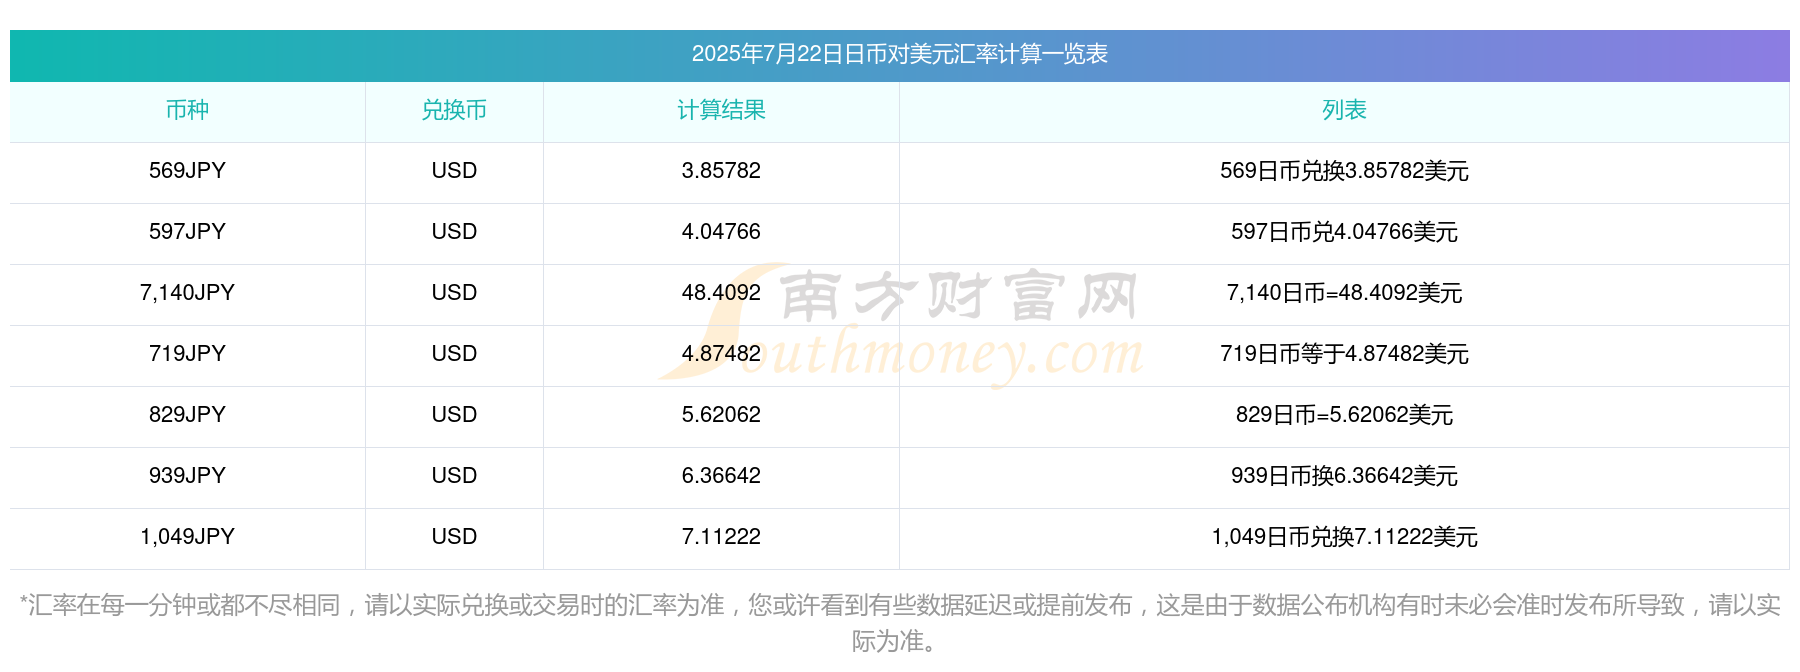Select the 719JPY cell
The height and width of the screenshot is (672, 1800).
coord(187,354)
